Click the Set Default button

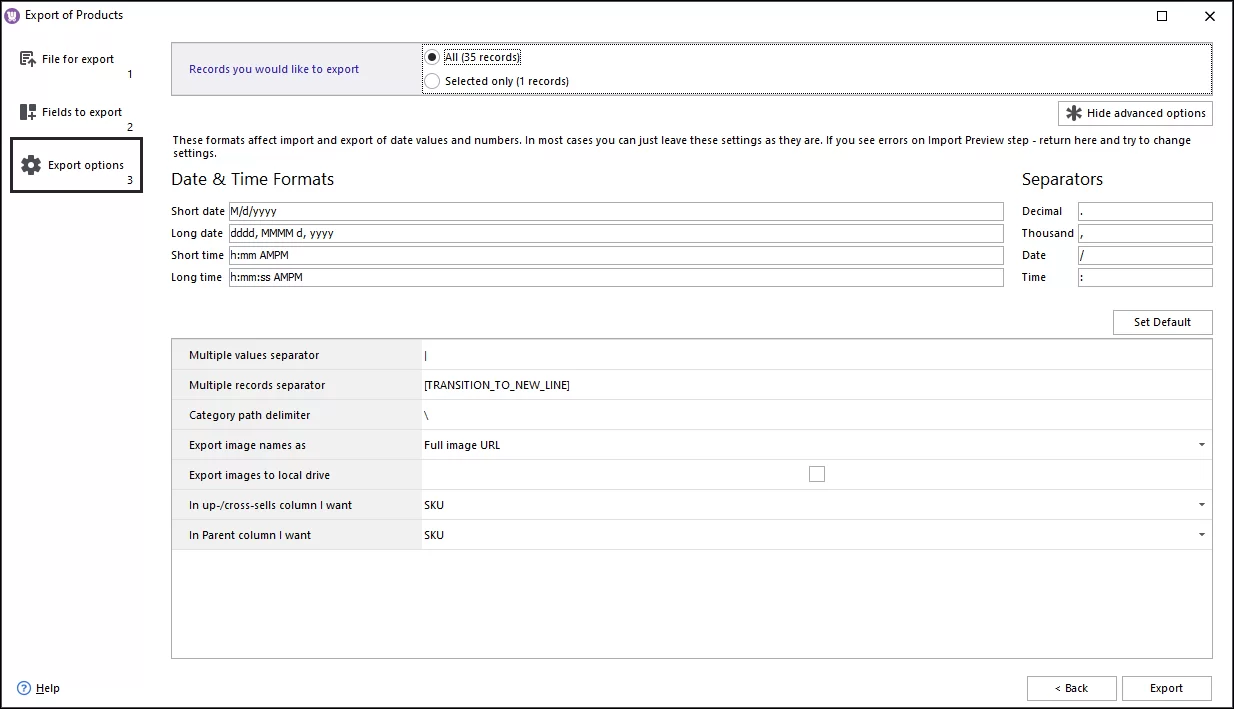pos(1162,322)
